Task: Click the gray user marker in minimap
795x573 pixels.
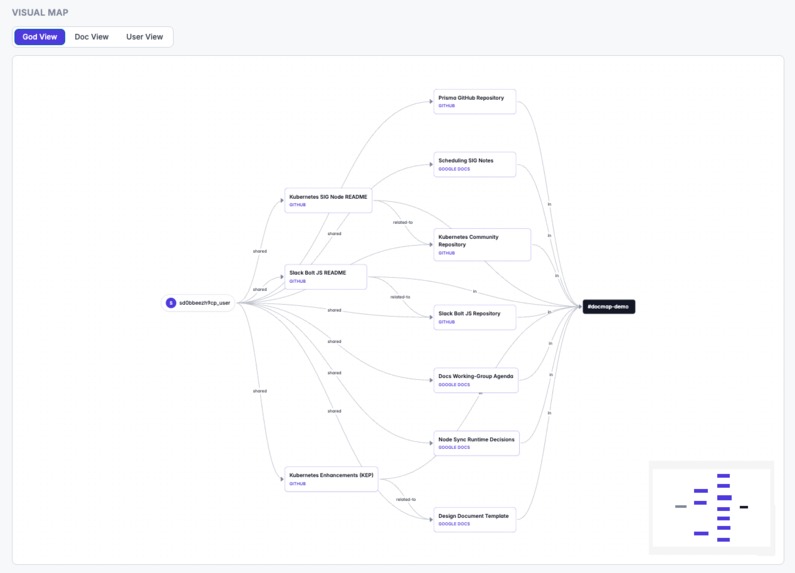Action: [x=681, y=507]
